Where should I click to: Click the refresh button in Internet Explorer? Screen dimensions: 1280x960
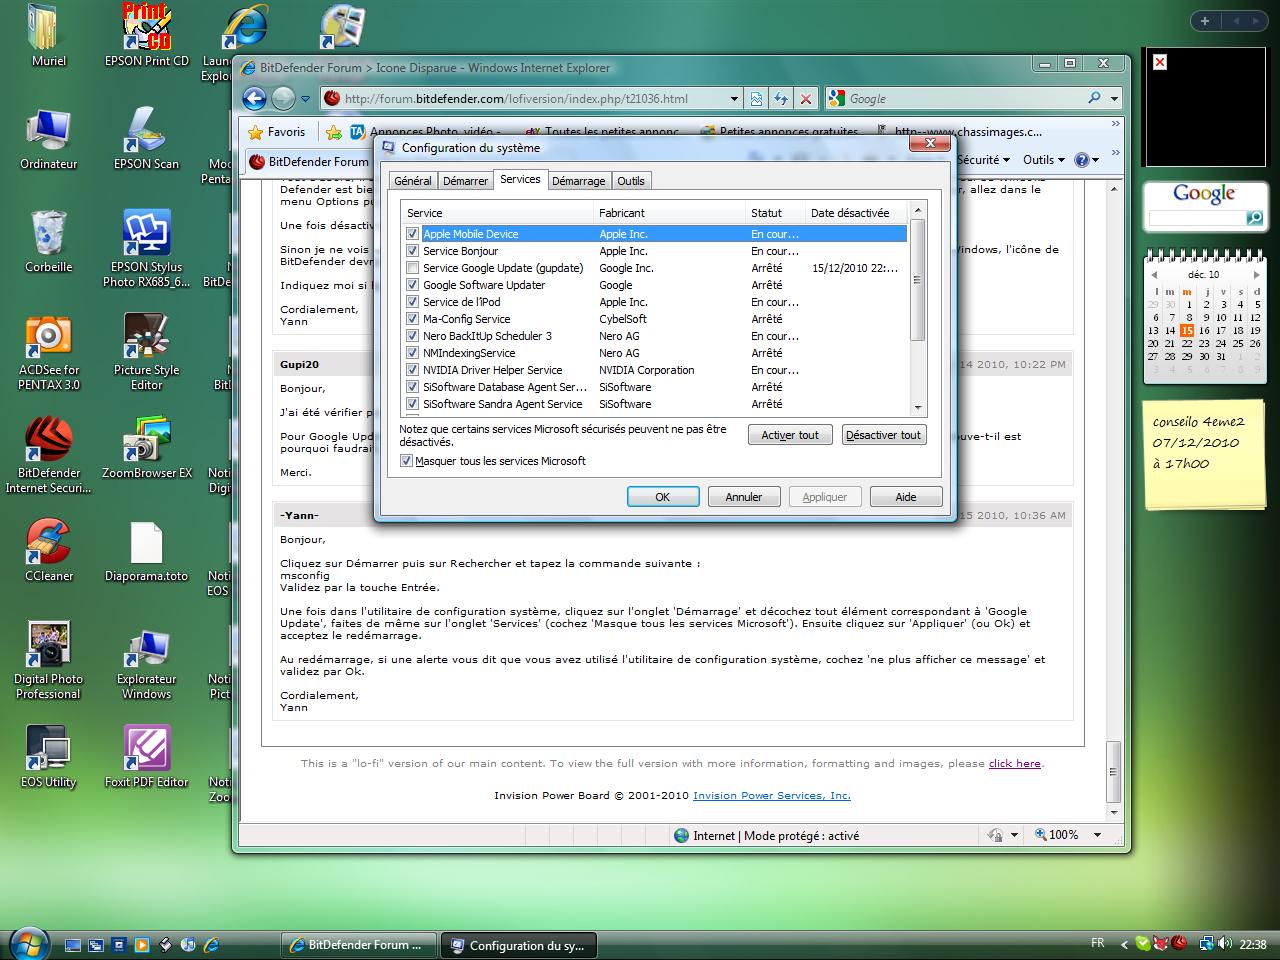point(780,98)
